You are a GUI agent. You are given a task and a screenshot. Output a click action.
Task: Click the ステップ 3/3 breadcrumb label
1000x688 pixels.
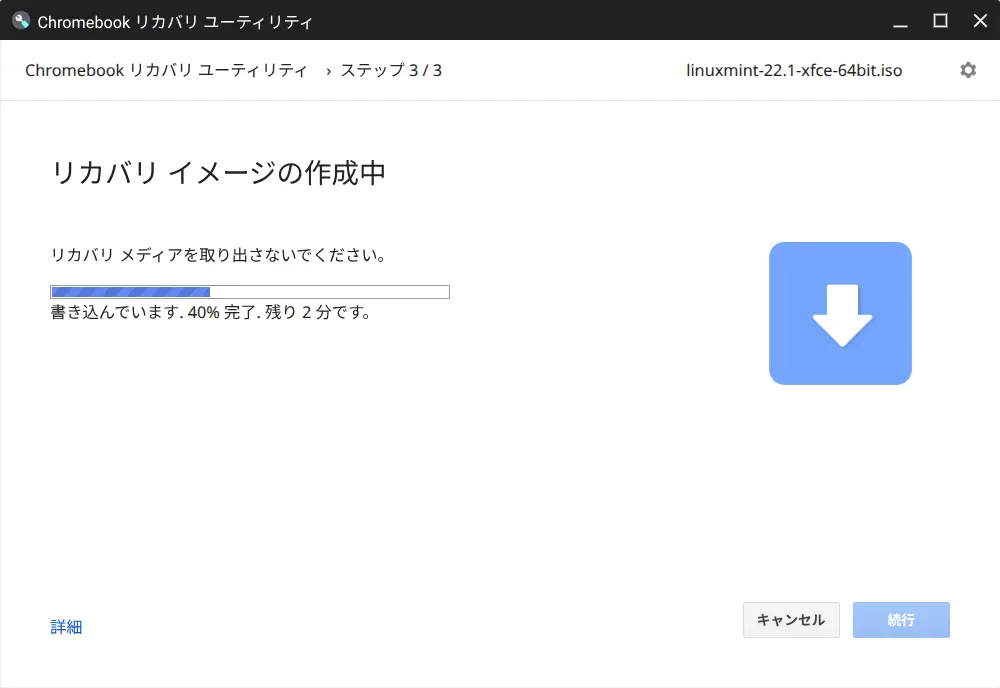point(392,70)
